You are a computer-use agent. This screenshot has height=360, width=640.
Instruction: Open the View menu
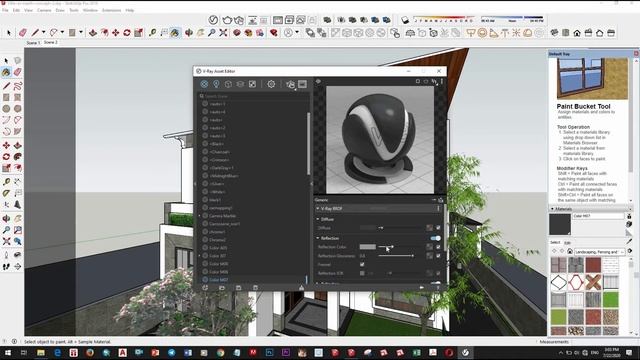click(x=28, y=10)
